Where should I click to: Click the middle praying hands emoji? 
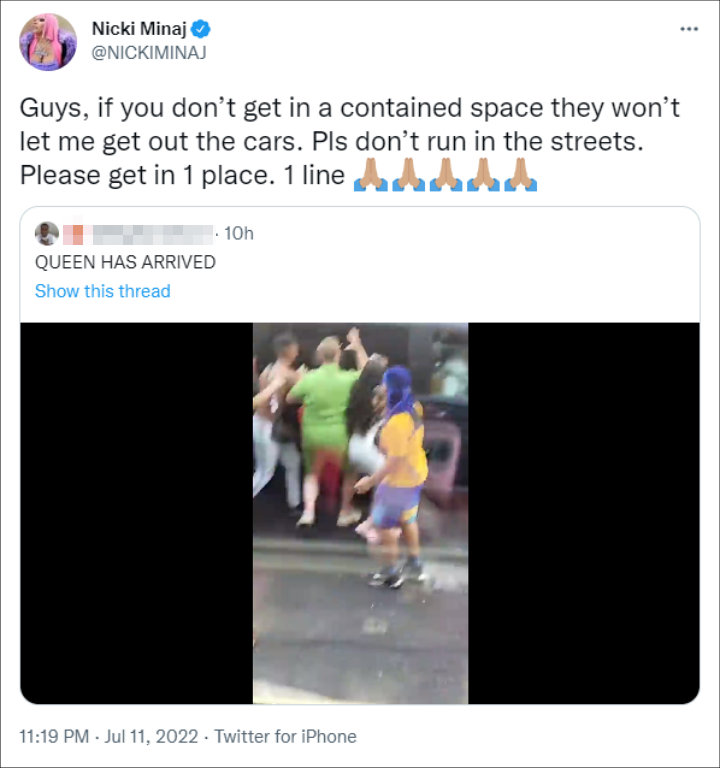coord(446,175)
